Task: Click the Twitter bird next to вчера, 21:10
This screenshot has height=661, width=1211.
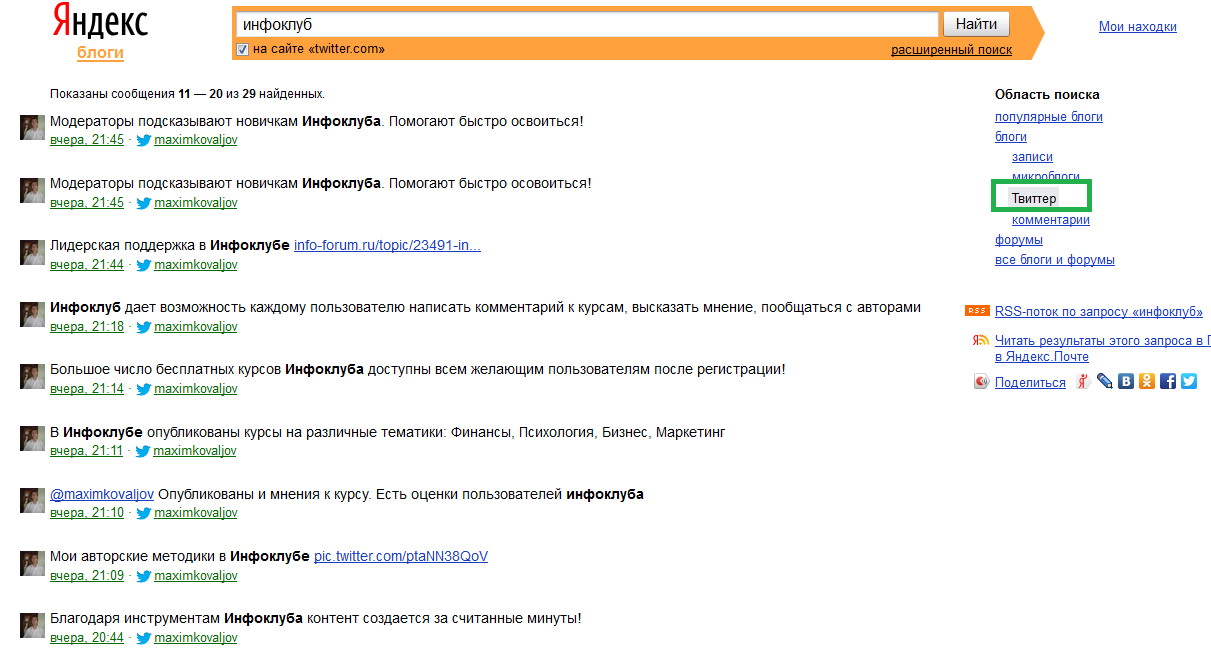Action: pyautogui.click(x=143, y=513)
